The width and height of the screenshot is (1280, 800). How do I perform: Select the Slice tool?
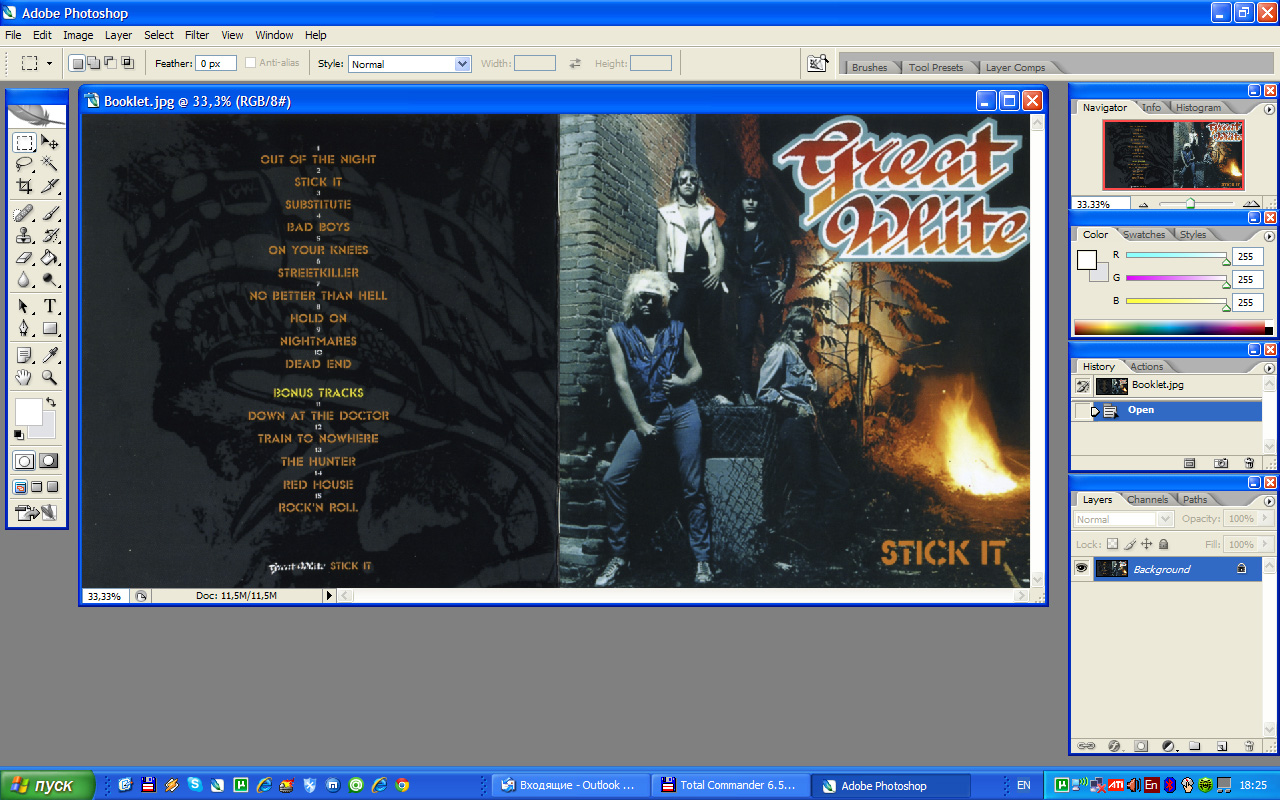tap(49, 186)
